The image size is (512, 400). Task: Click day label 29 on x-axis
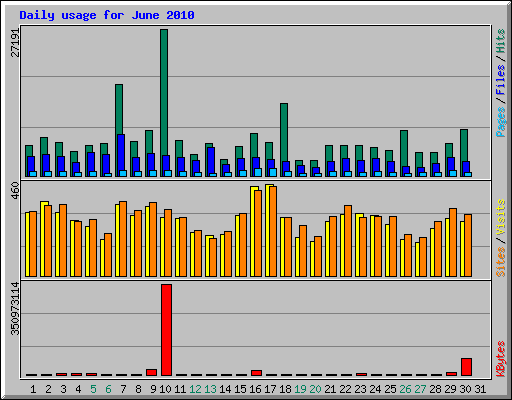[x=450, y=389]
